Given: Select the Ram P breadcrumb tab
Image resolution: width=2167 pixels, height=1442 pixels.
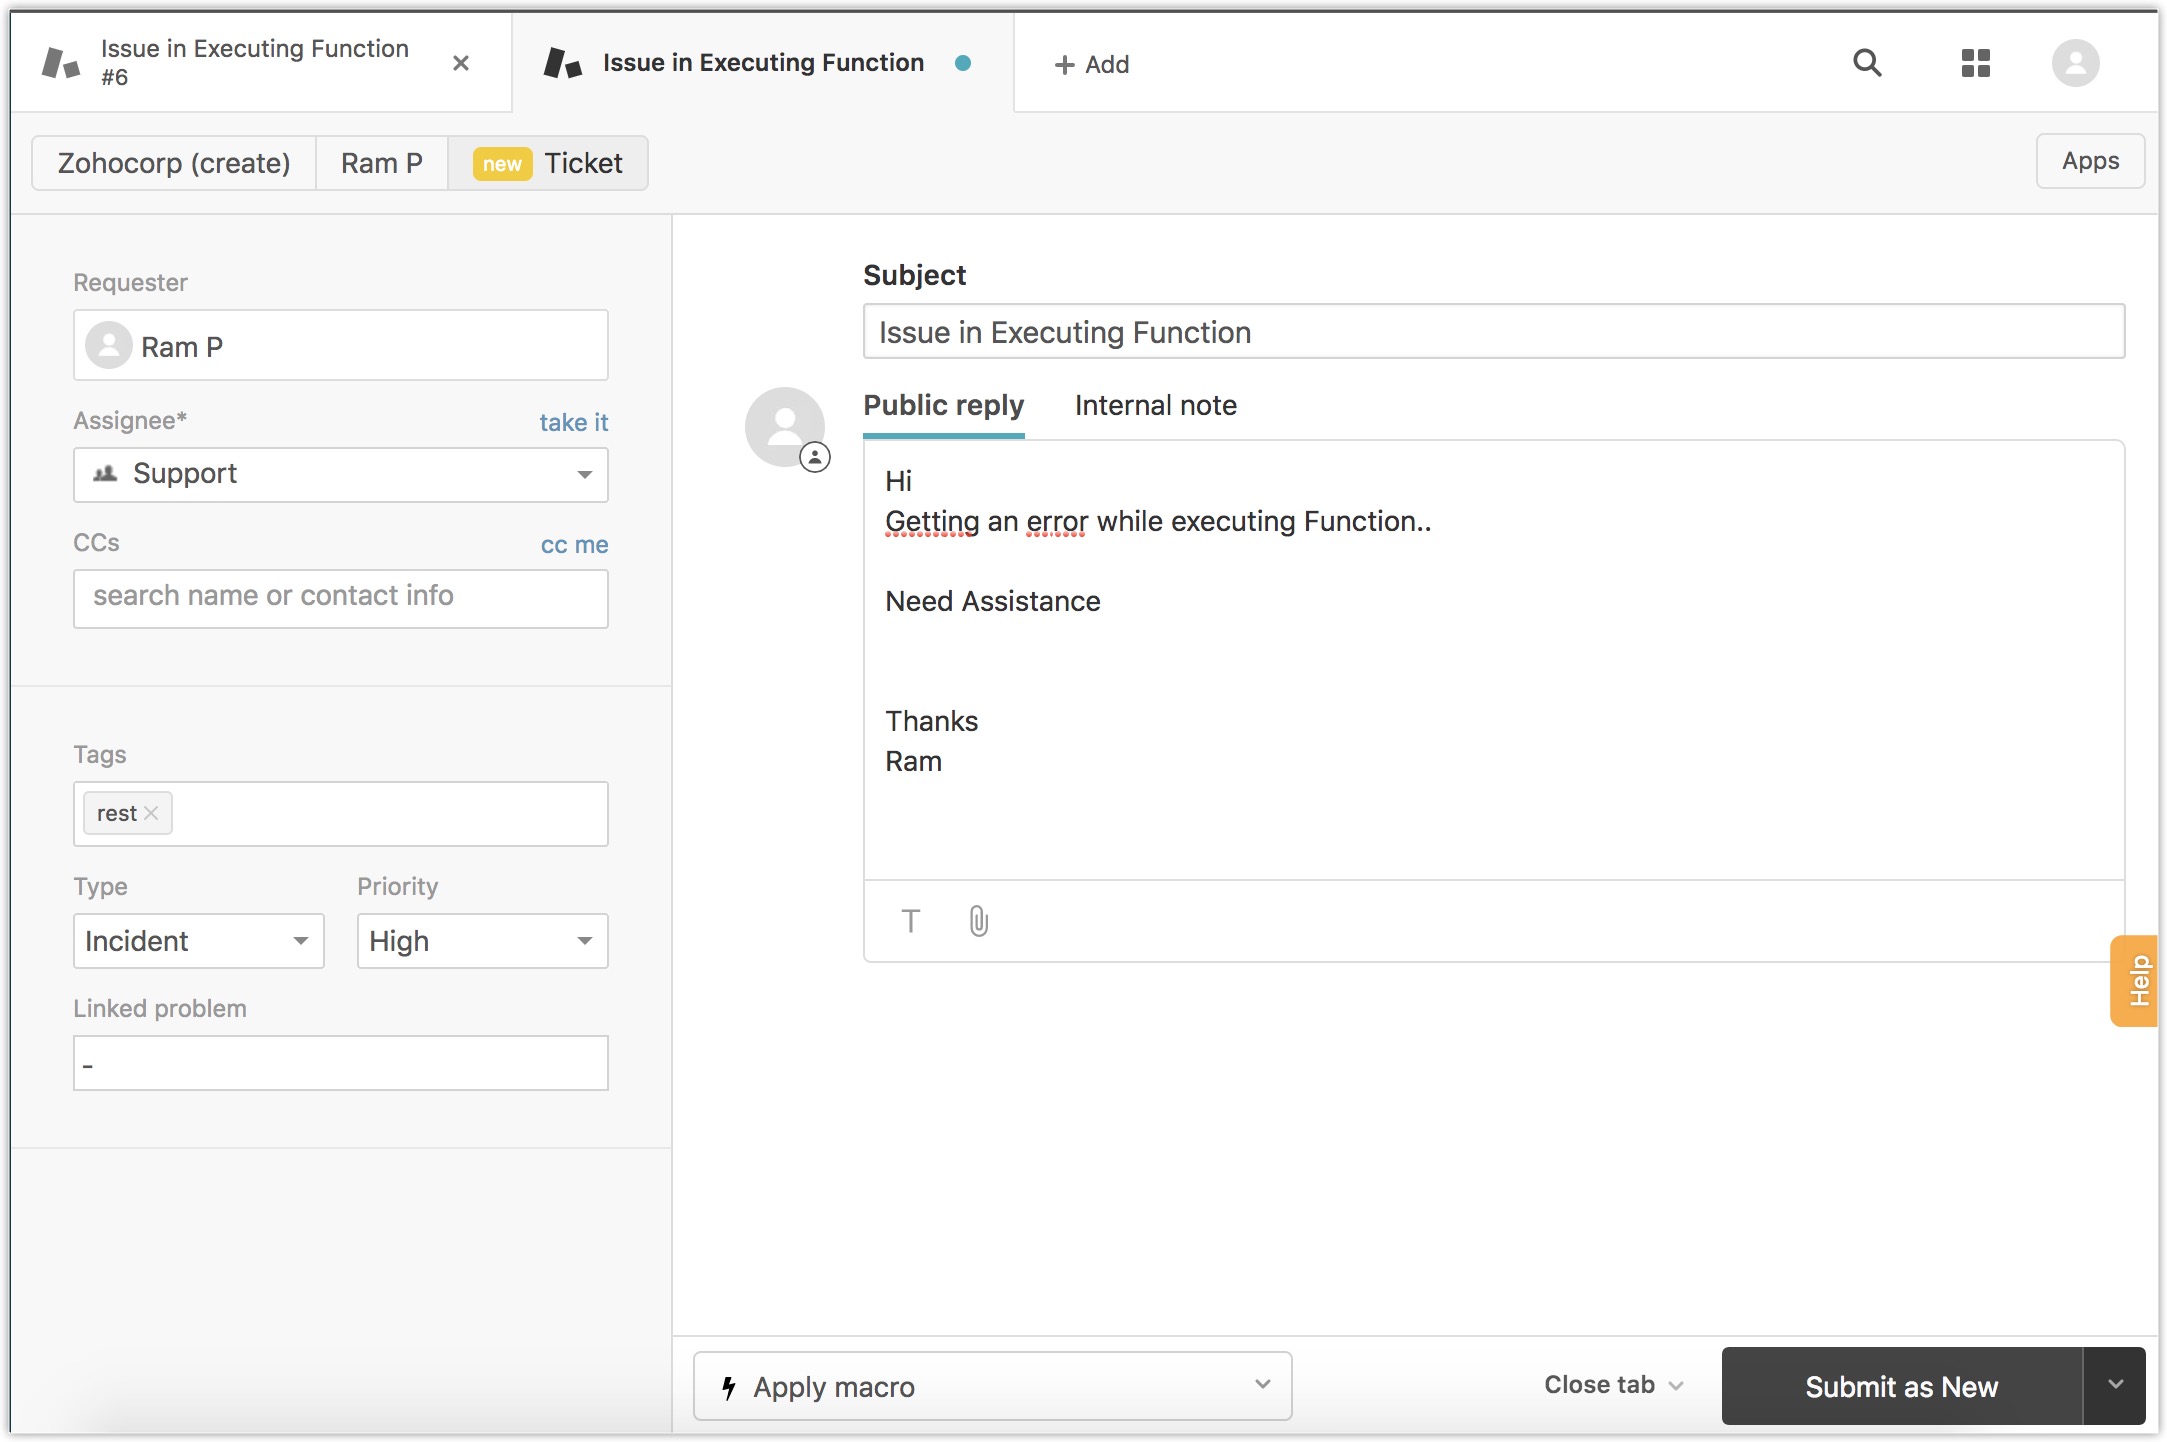Looking at the screenshot, I should point(381,163).
